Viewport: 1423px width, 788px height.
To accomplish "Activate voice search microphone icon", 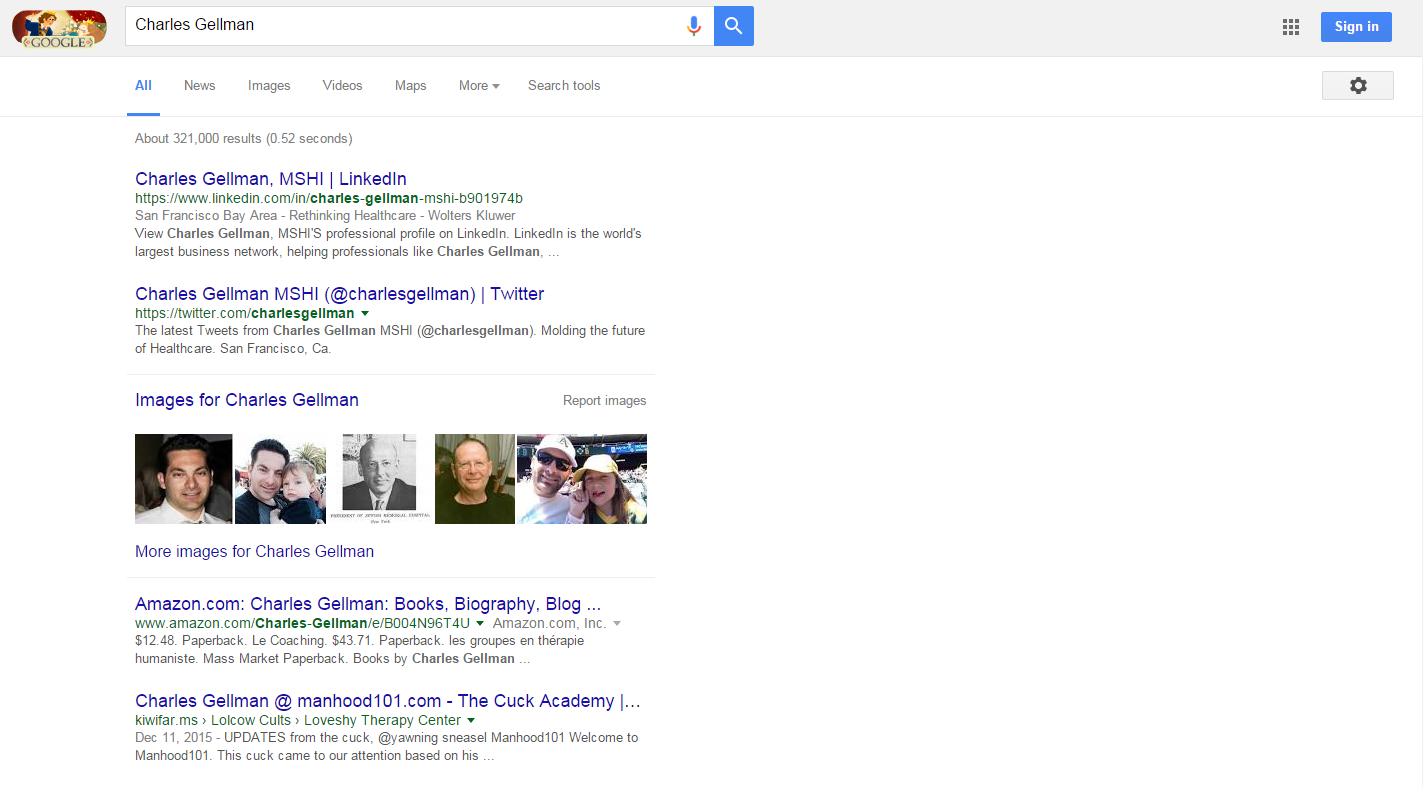I will 693,26.
